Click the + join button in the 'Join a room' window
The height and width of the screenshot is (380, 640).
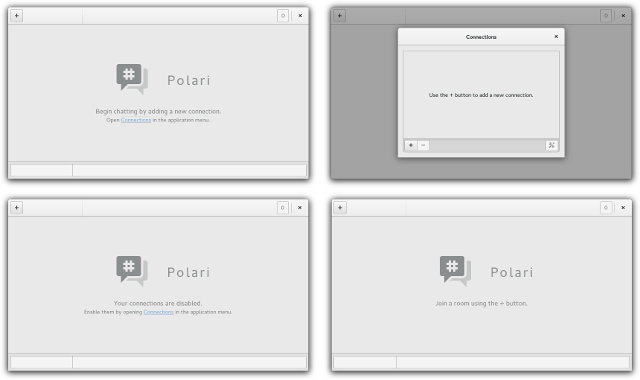[x=340, y=207]
